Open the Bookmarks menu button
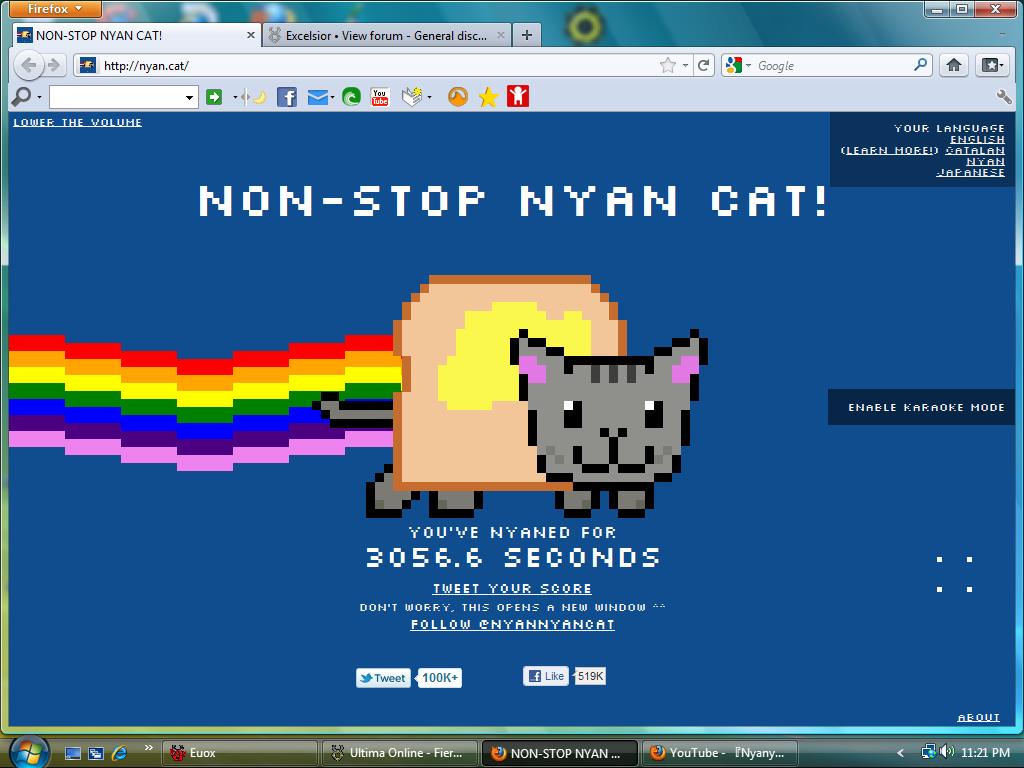Screen dimensions: 1024x768 click(x=993, y=65)
